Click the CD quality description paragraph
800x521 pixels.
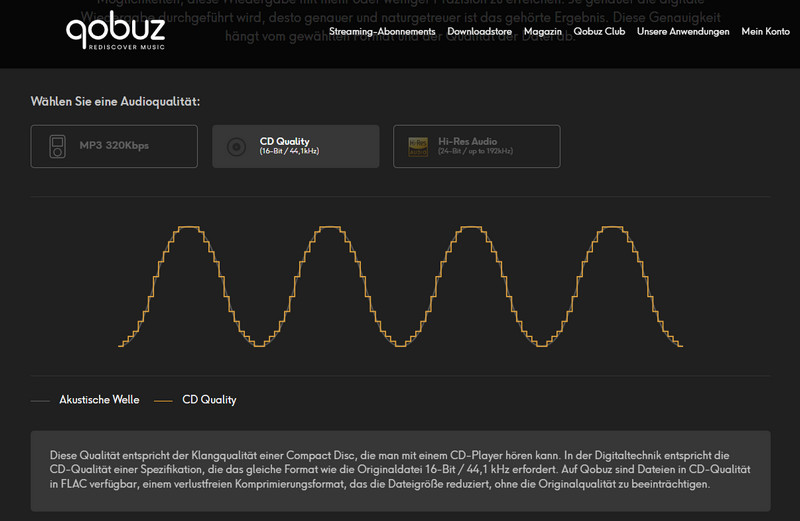pos(400,469)
